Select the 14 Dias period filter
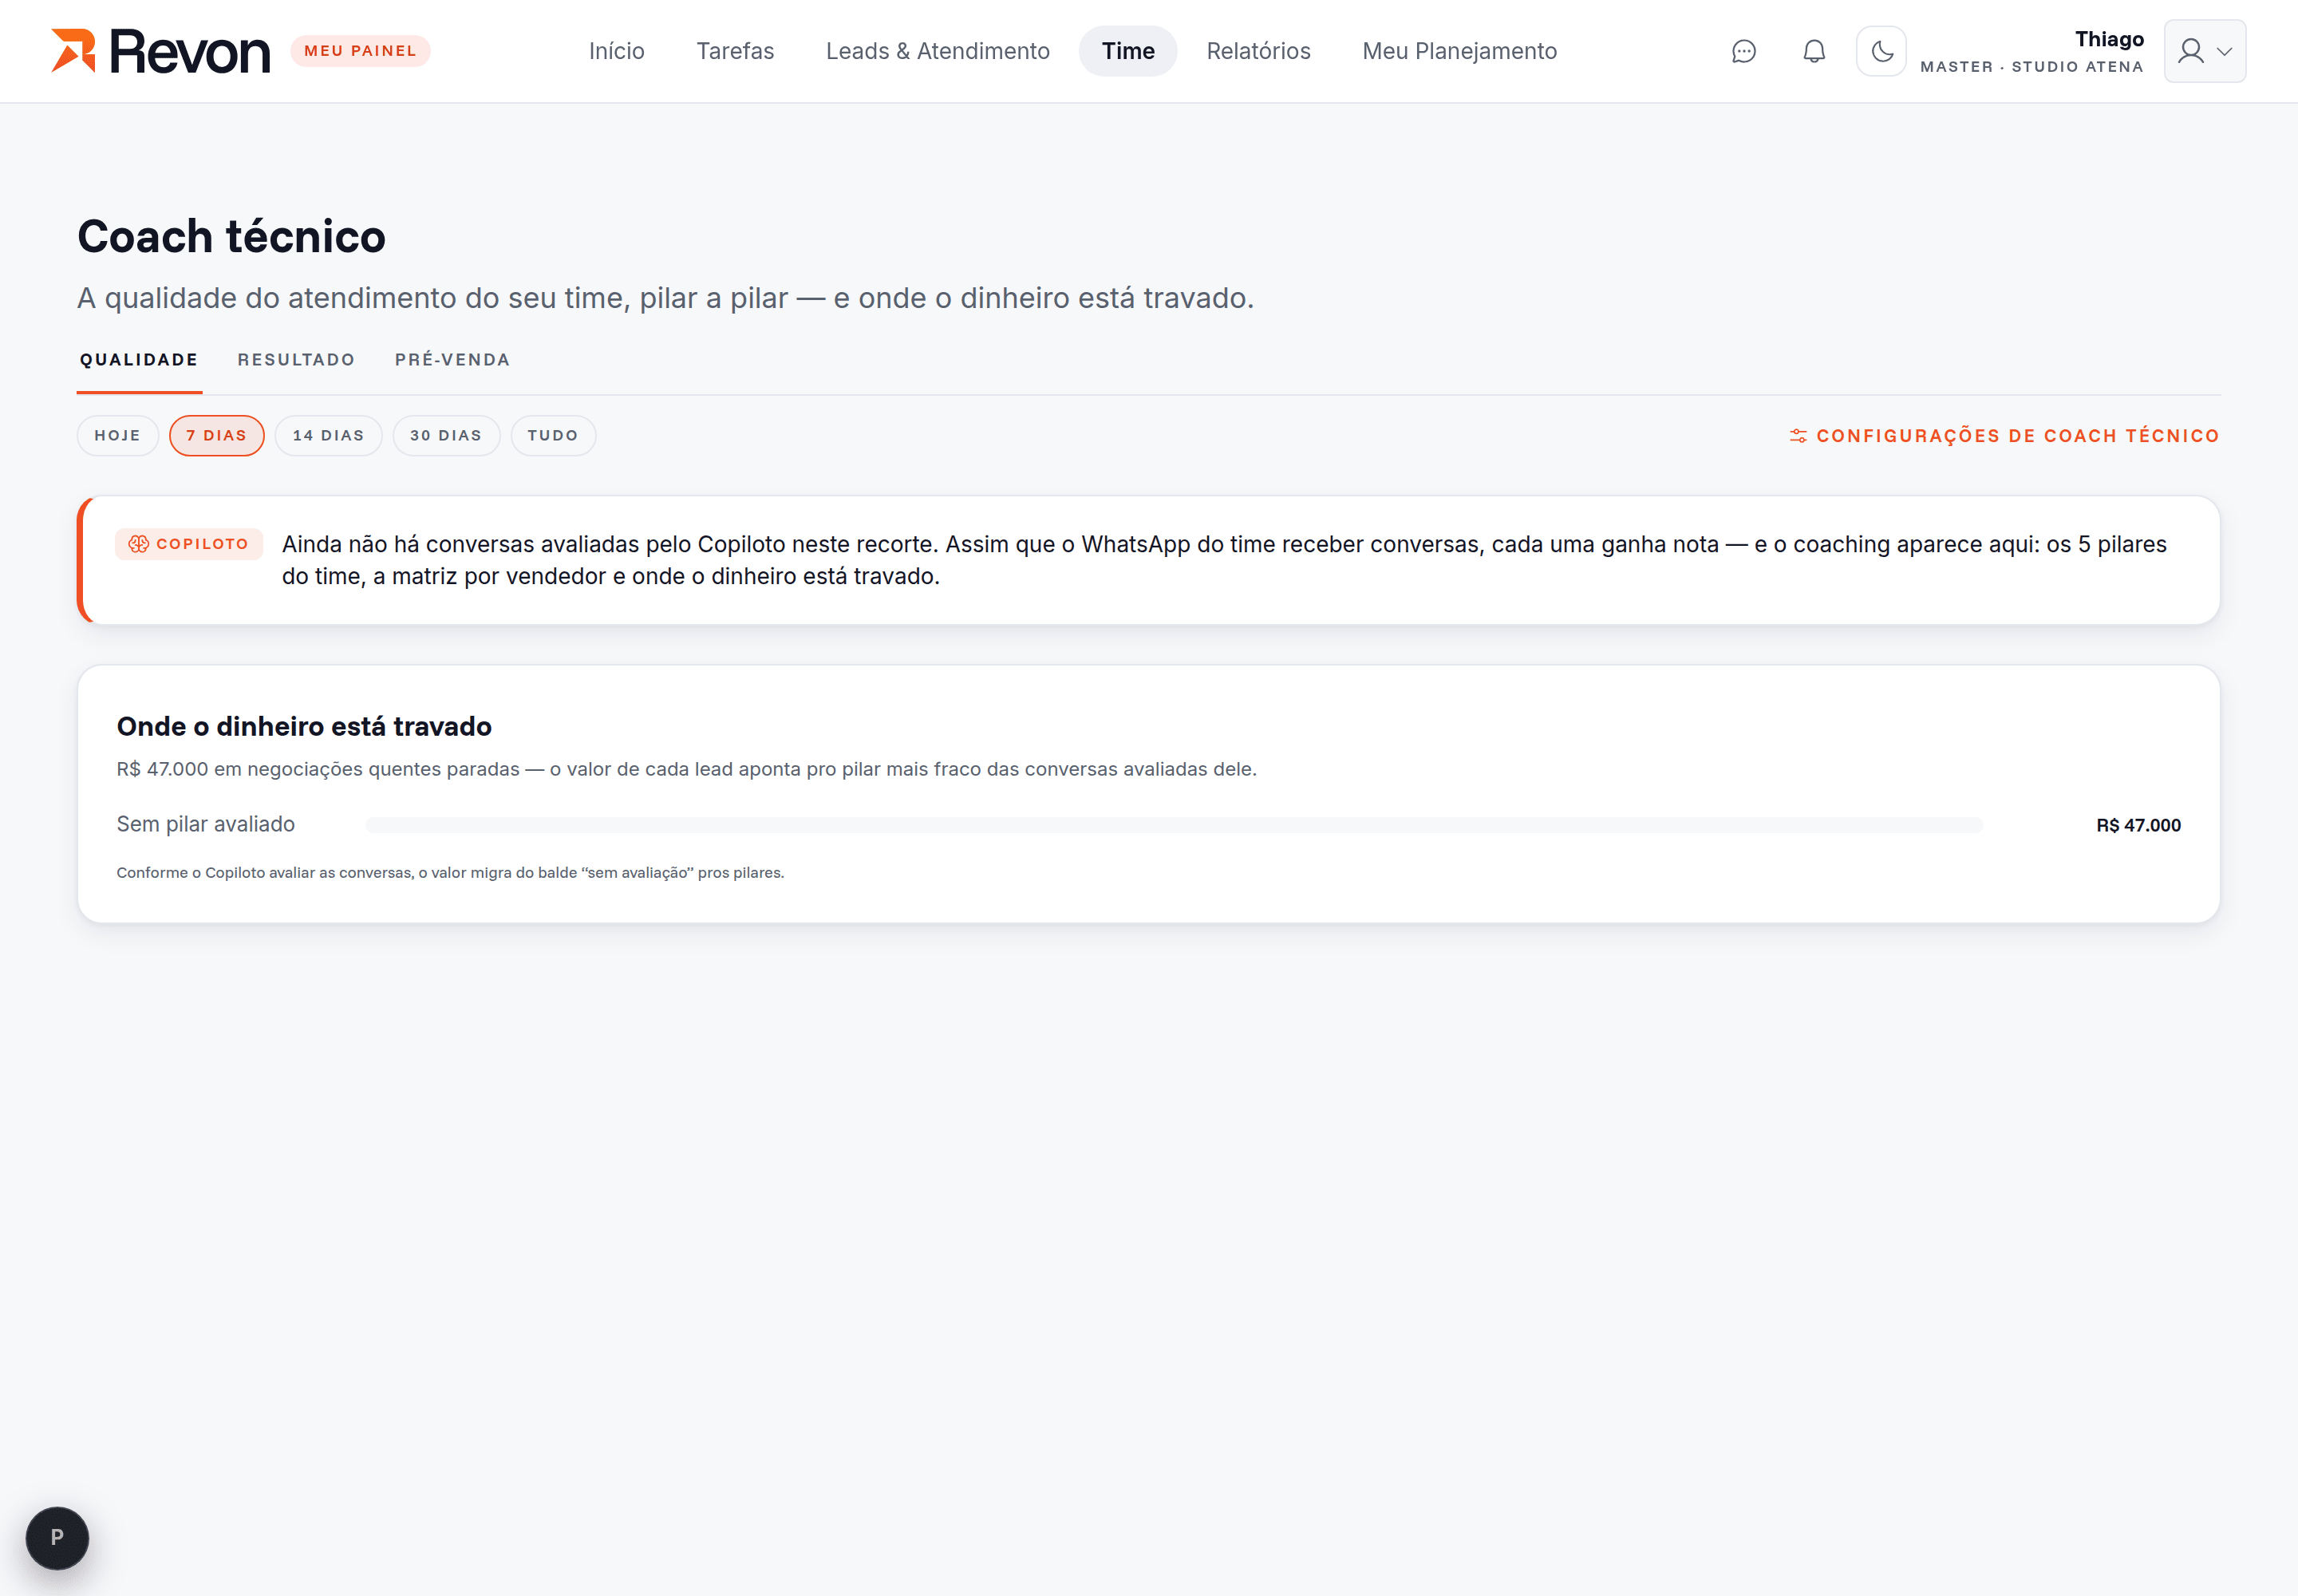 (x=328, y=435)
